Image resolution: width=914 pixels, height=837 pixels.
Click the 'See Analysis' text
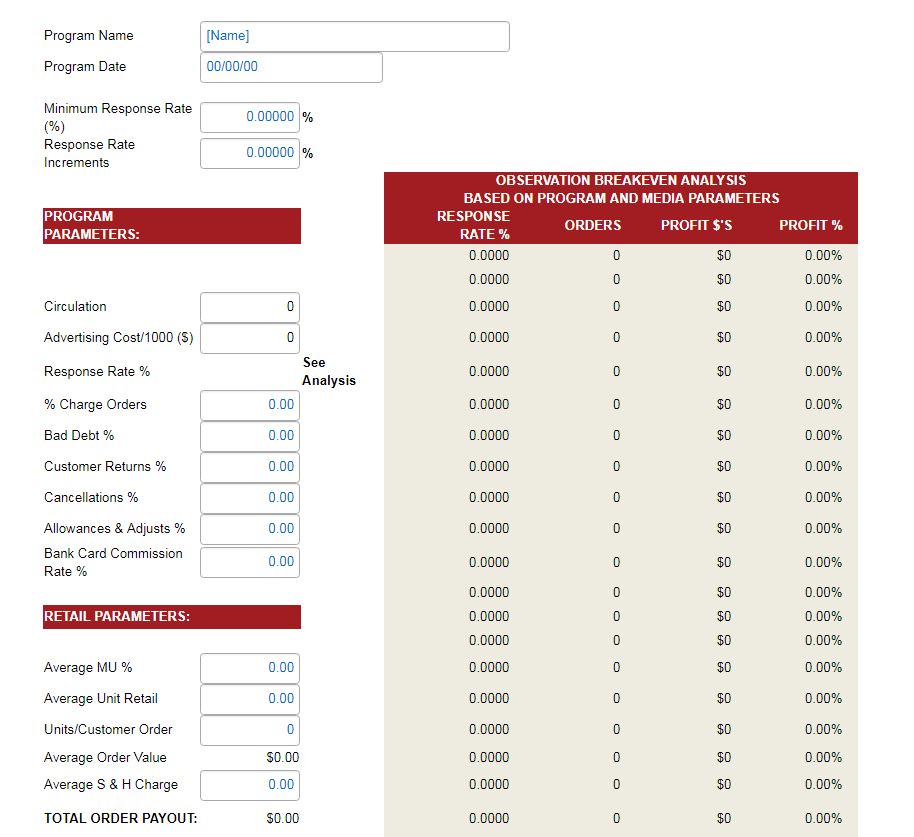329,371
